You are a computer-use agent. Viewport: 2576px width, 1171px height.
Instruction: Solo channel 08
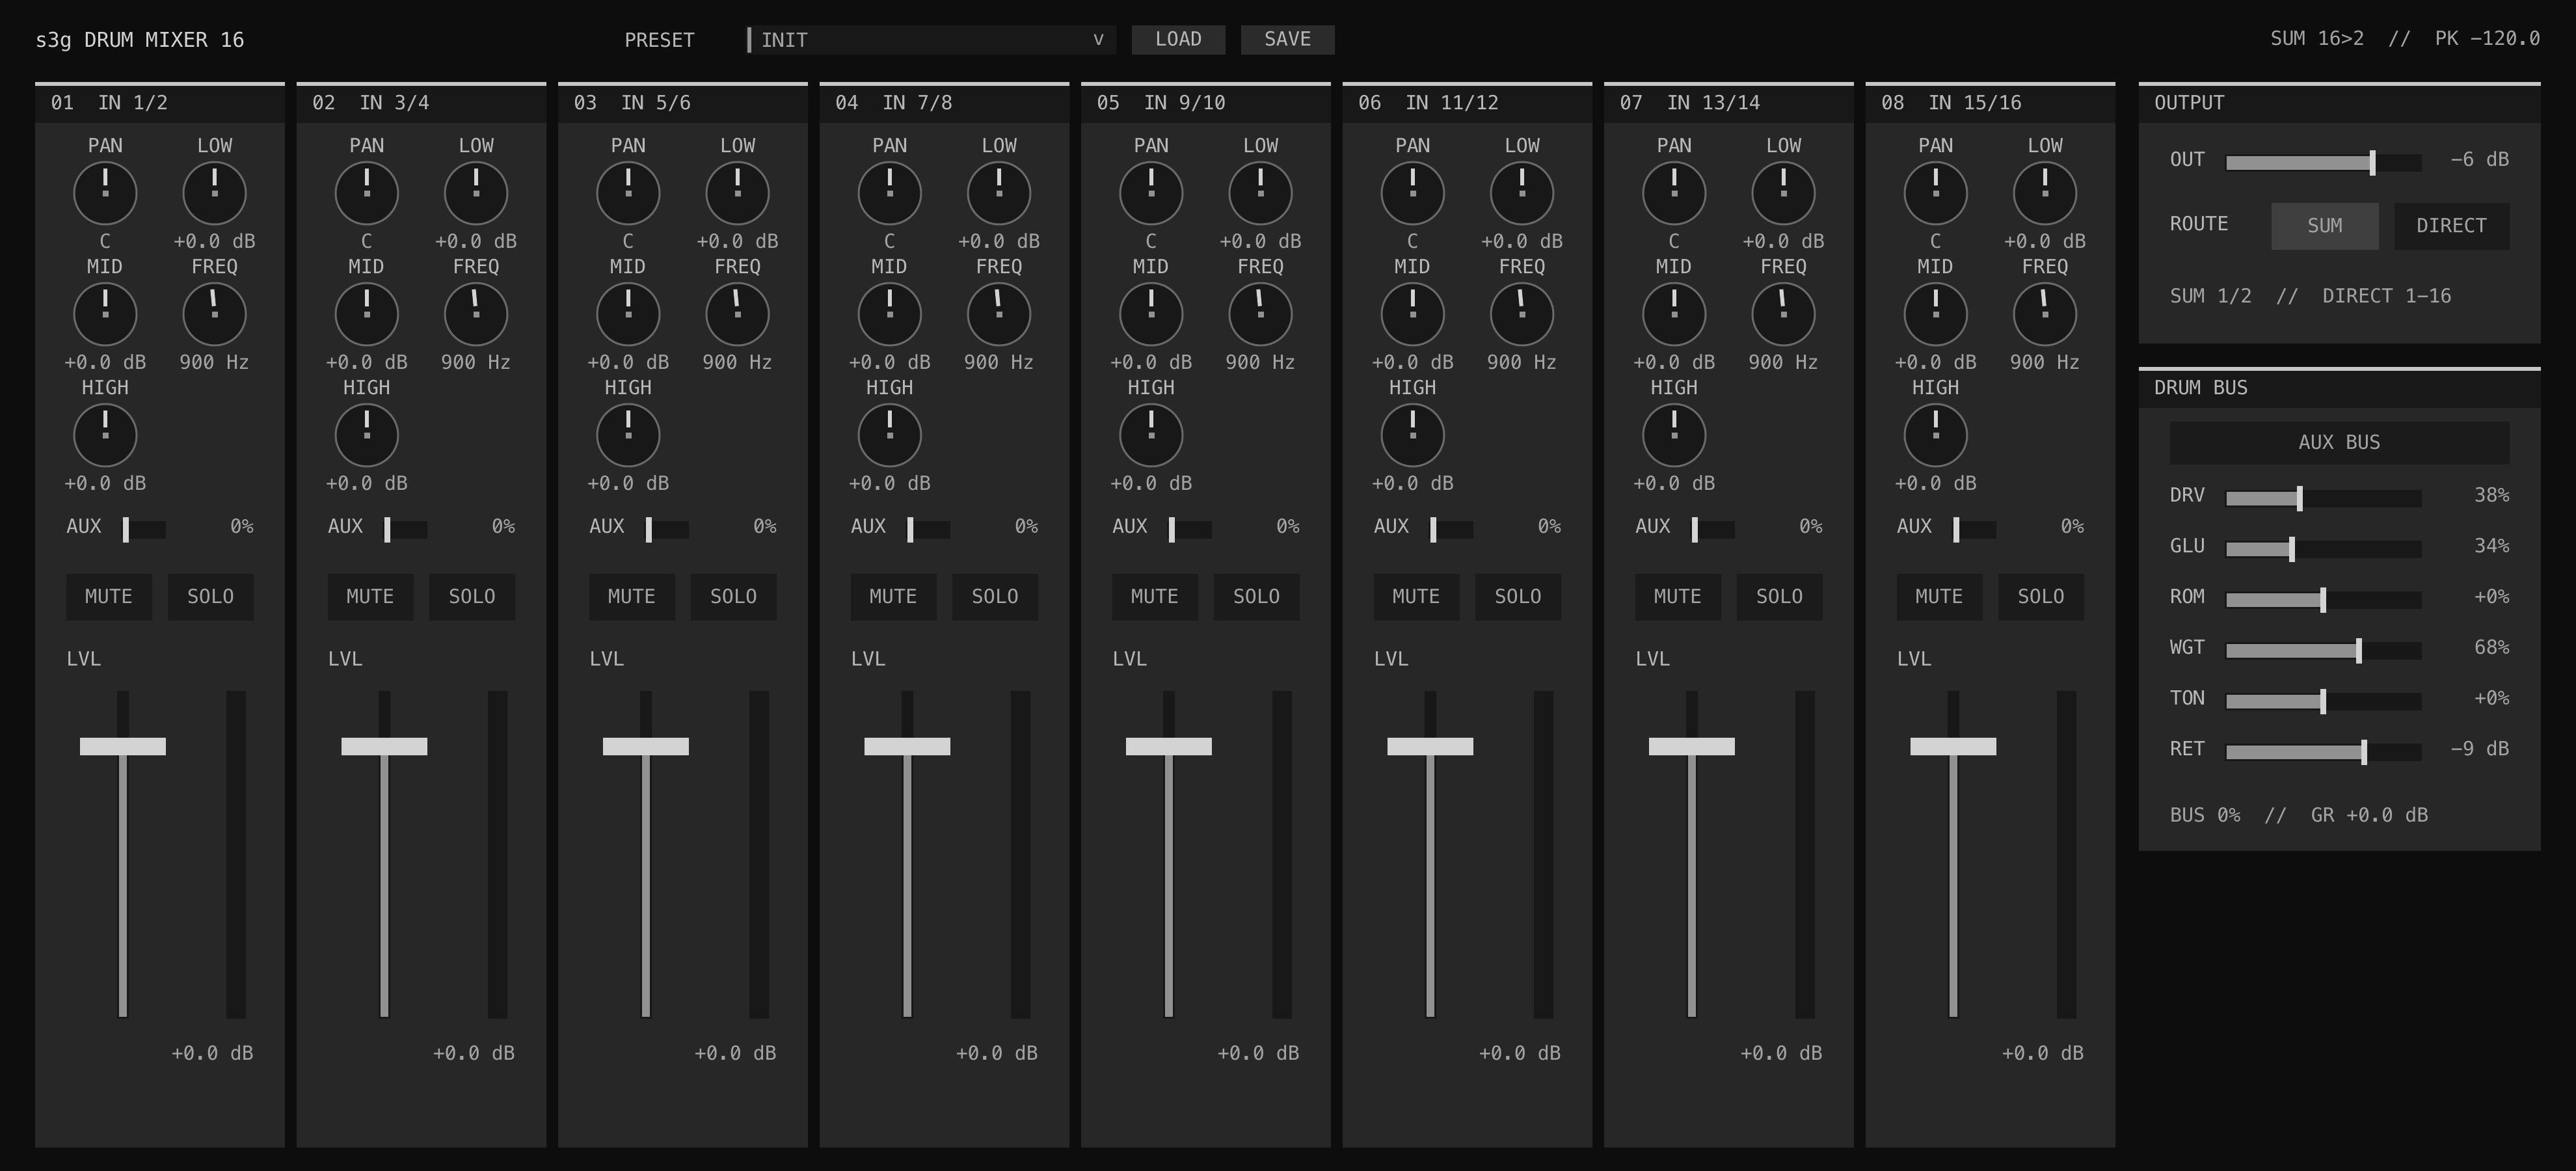tap(2041, 597)
